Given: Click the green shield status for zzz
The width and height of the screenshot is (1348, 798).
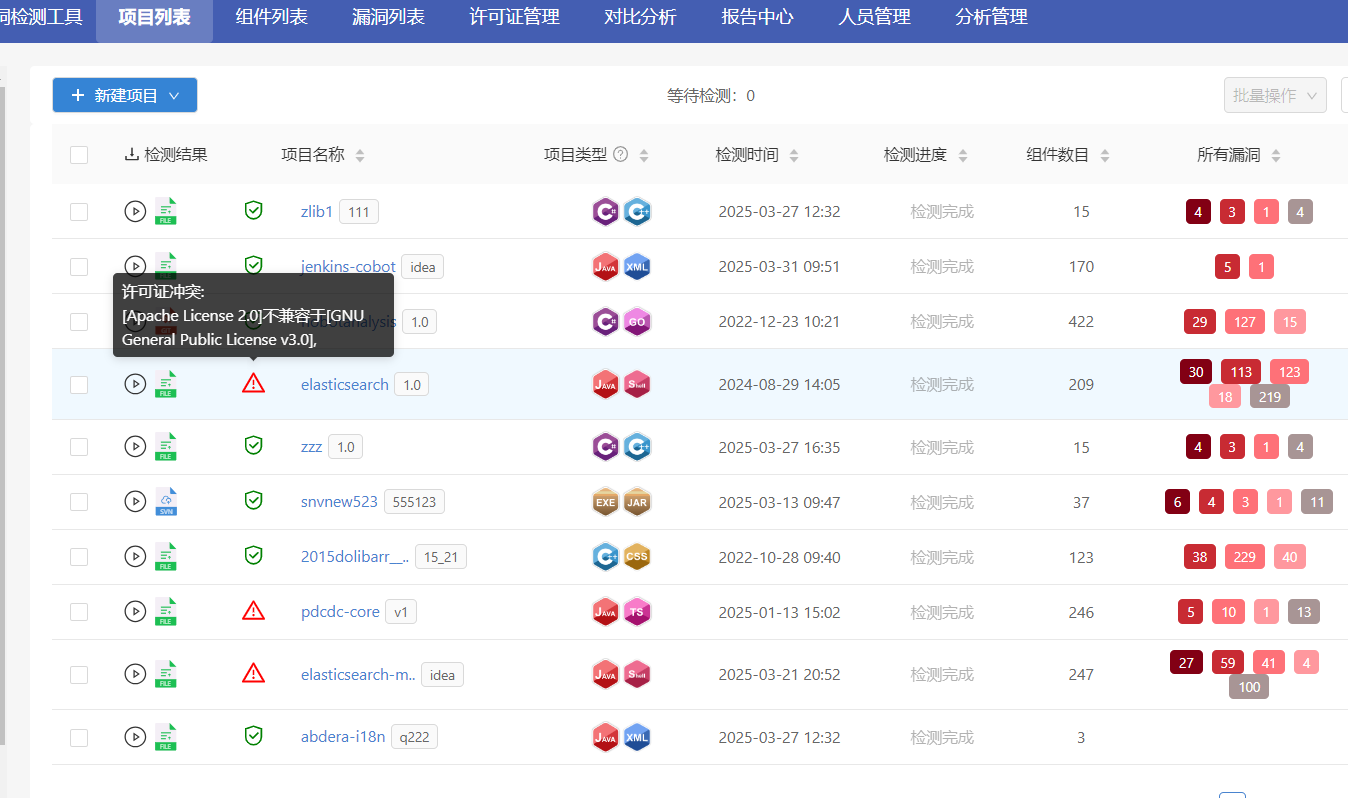Looking at the screenshot, I should coord(253,445).
